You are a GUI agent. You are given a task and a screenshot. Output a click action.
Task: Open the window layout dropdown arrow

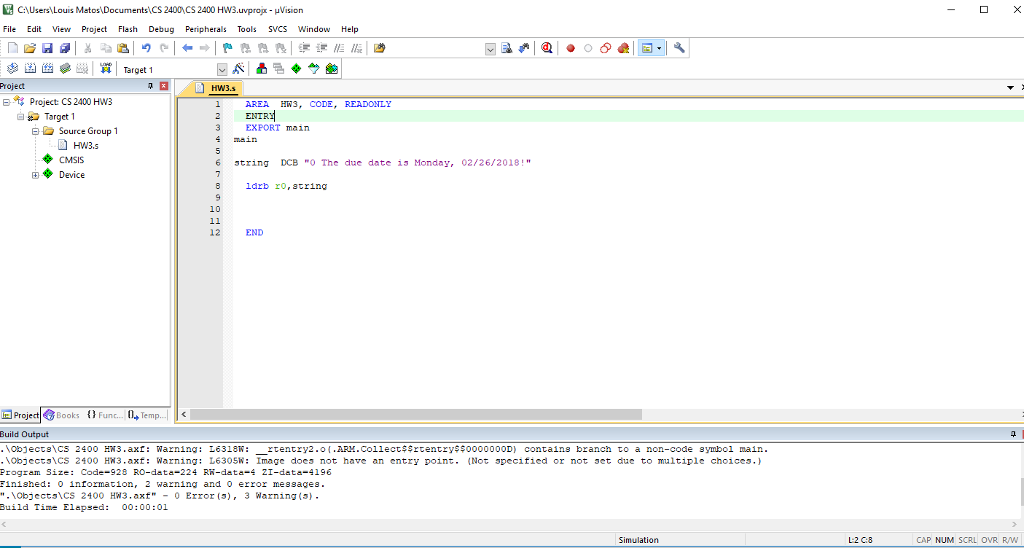(660, 48)
